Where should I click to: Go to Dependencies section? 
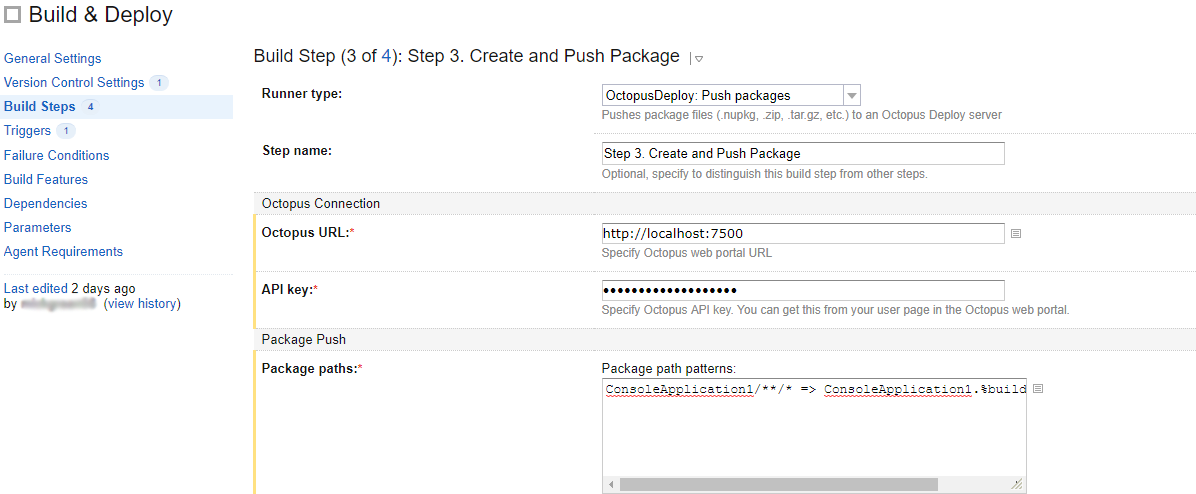[46, 204]
